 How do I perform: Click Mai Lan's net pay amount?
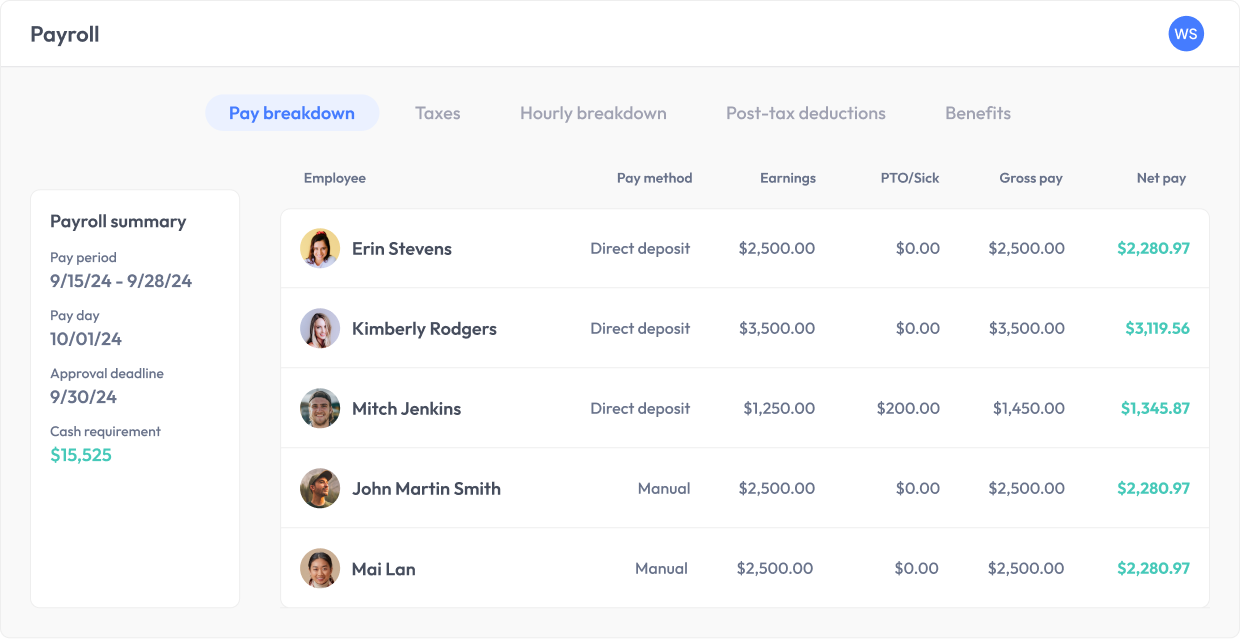pyautogui.click(x=1154, y=568)
